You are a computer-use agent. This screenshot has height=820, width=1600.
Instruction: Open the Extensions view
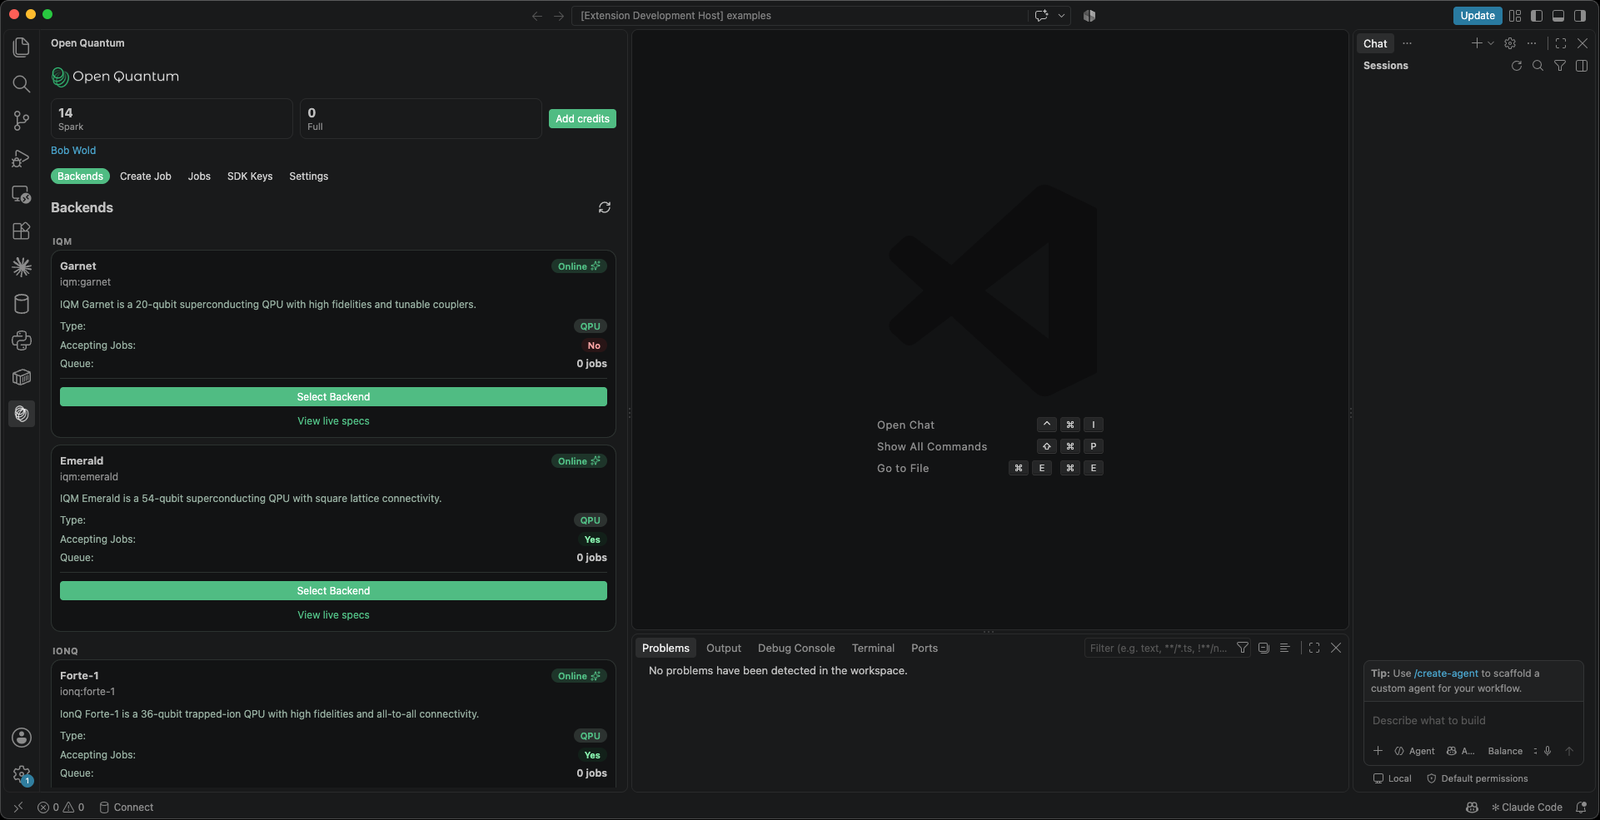21,231
